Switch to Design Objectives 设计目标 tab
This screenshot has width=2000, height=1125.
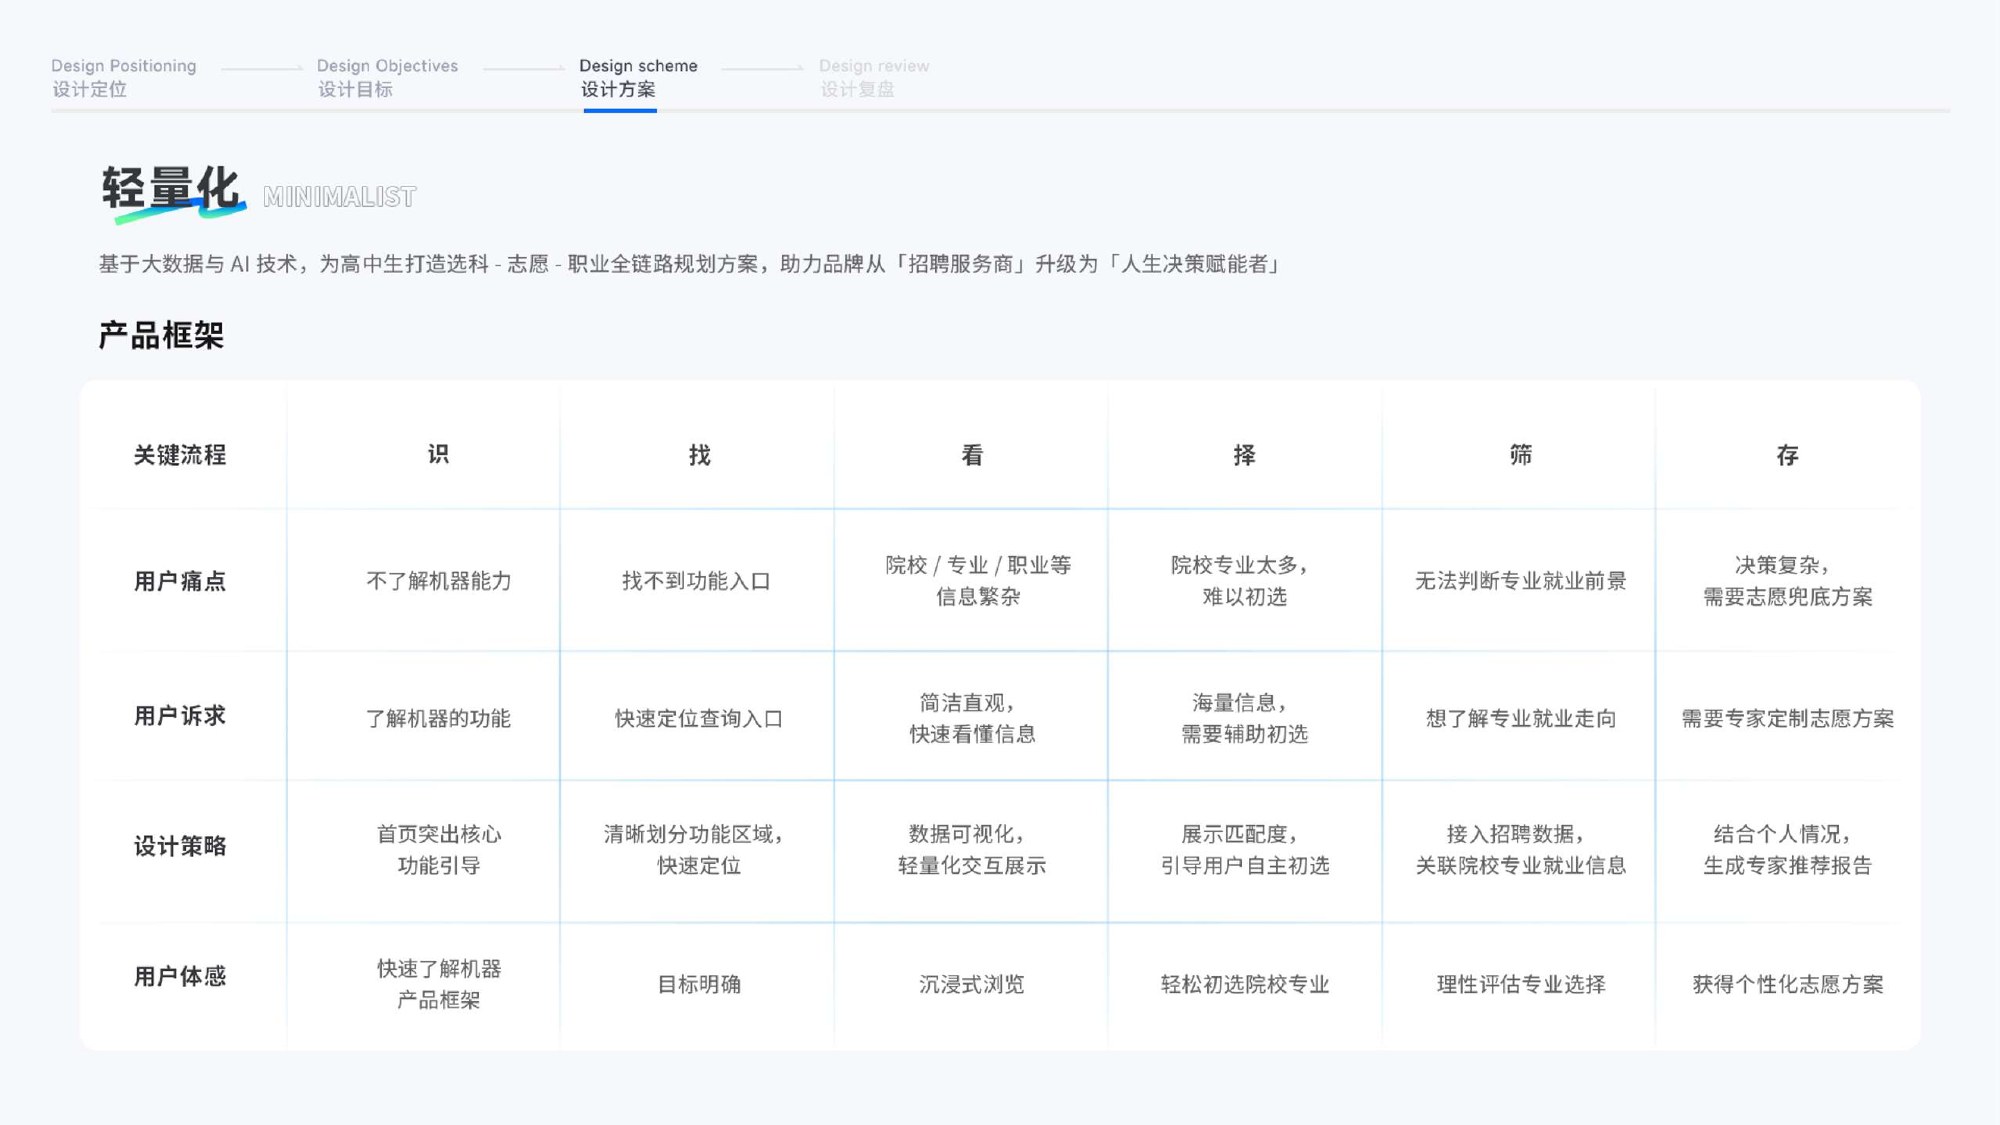click(x=387, y=78)
